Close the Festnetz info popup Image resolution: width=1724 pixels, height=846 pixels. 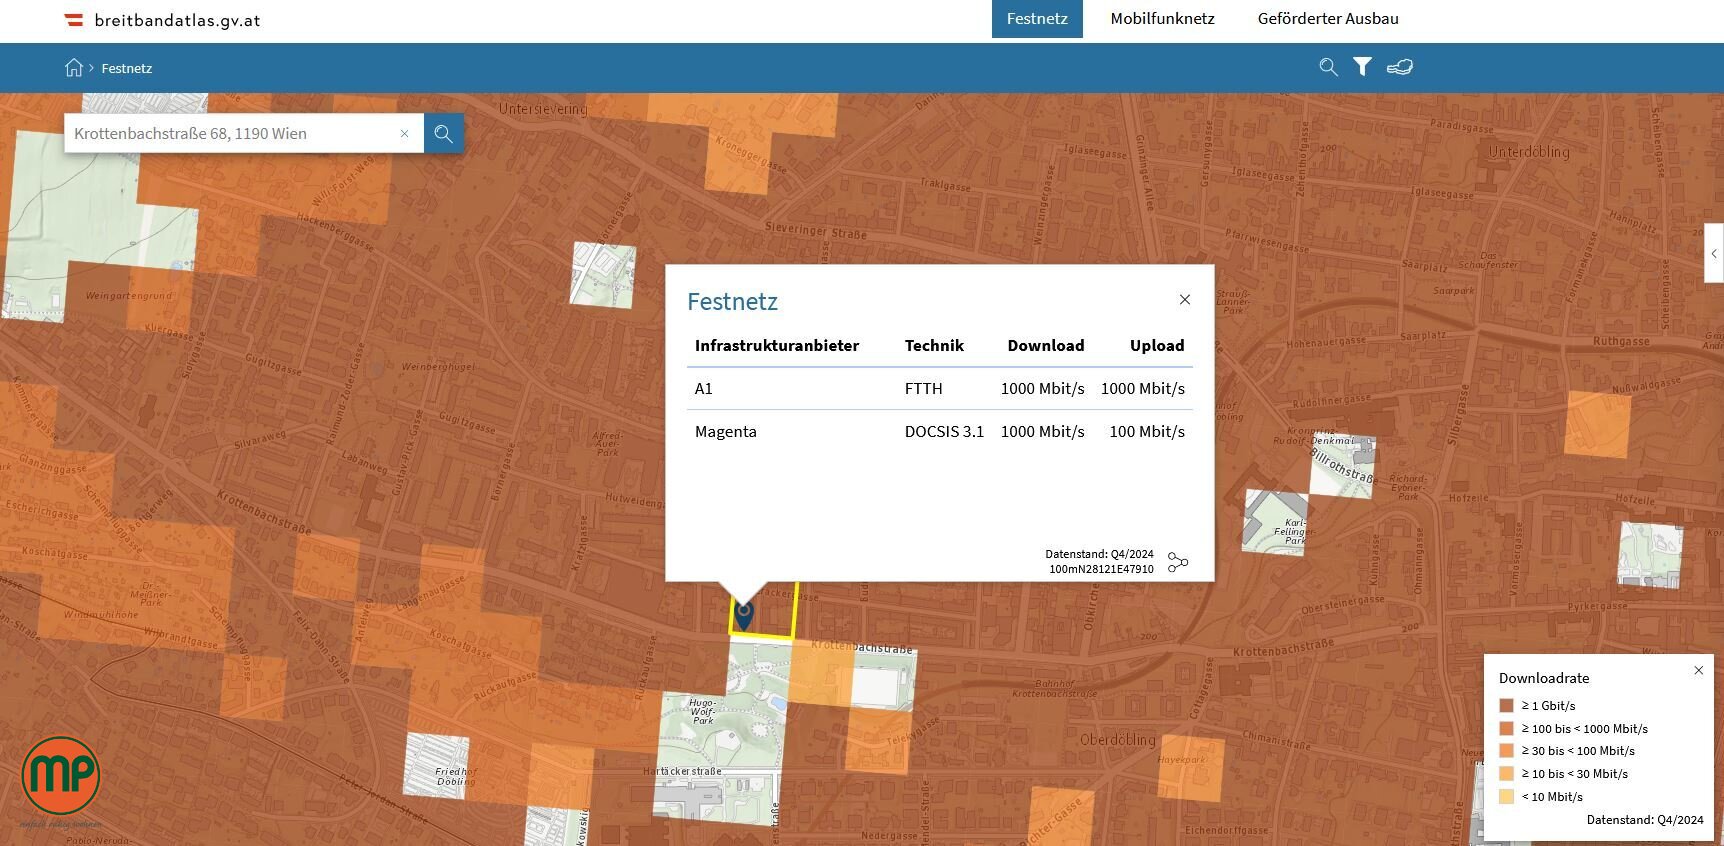tap(1185, 300)
